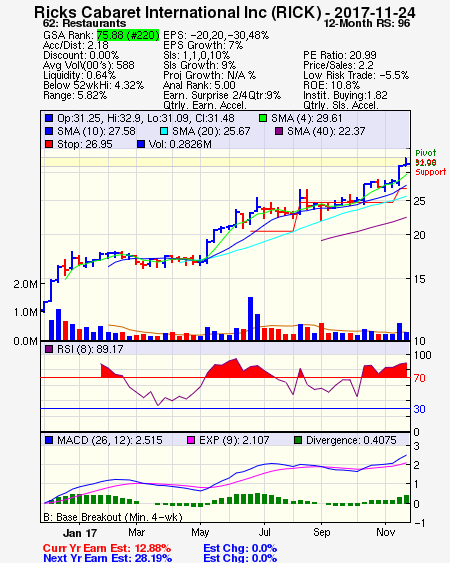Image resolution: width=450 pixels, height=563 pixels.
Task: Click the 'Earn. Surprise 2/4Qtr:9%' text
Action: [x=222, y=96]
